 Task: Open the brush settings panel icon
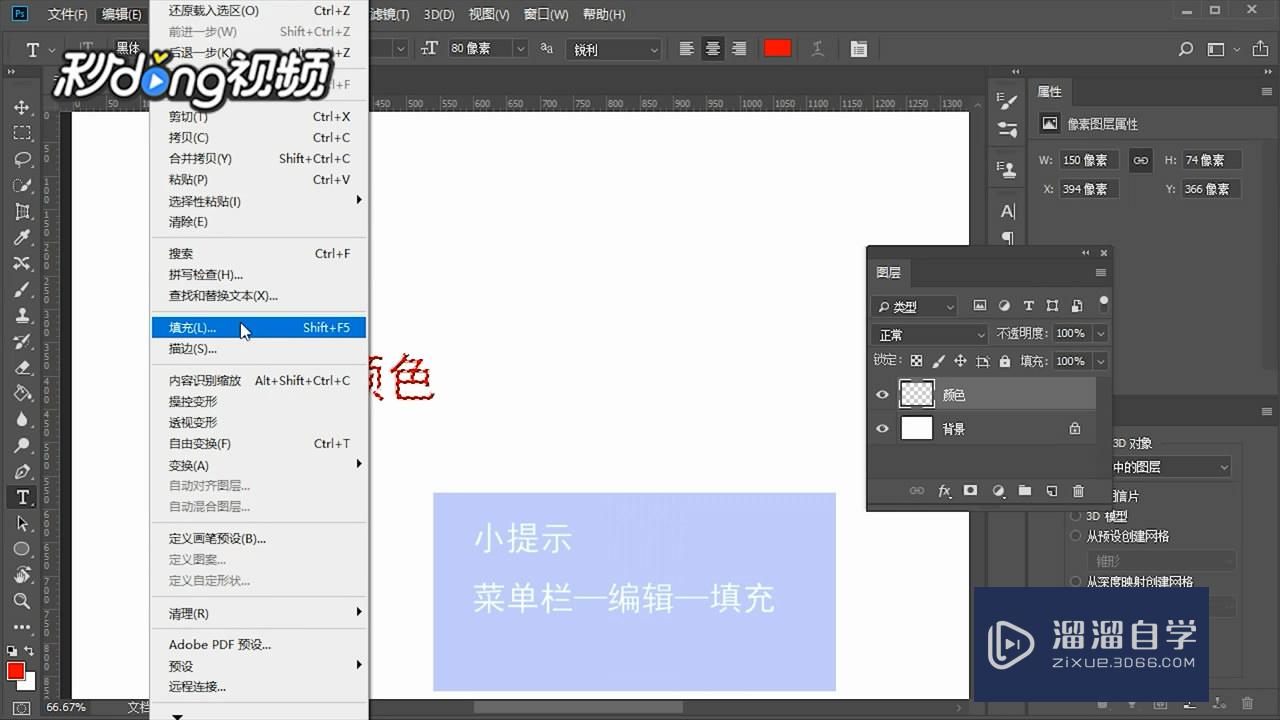pos(1007,101)
